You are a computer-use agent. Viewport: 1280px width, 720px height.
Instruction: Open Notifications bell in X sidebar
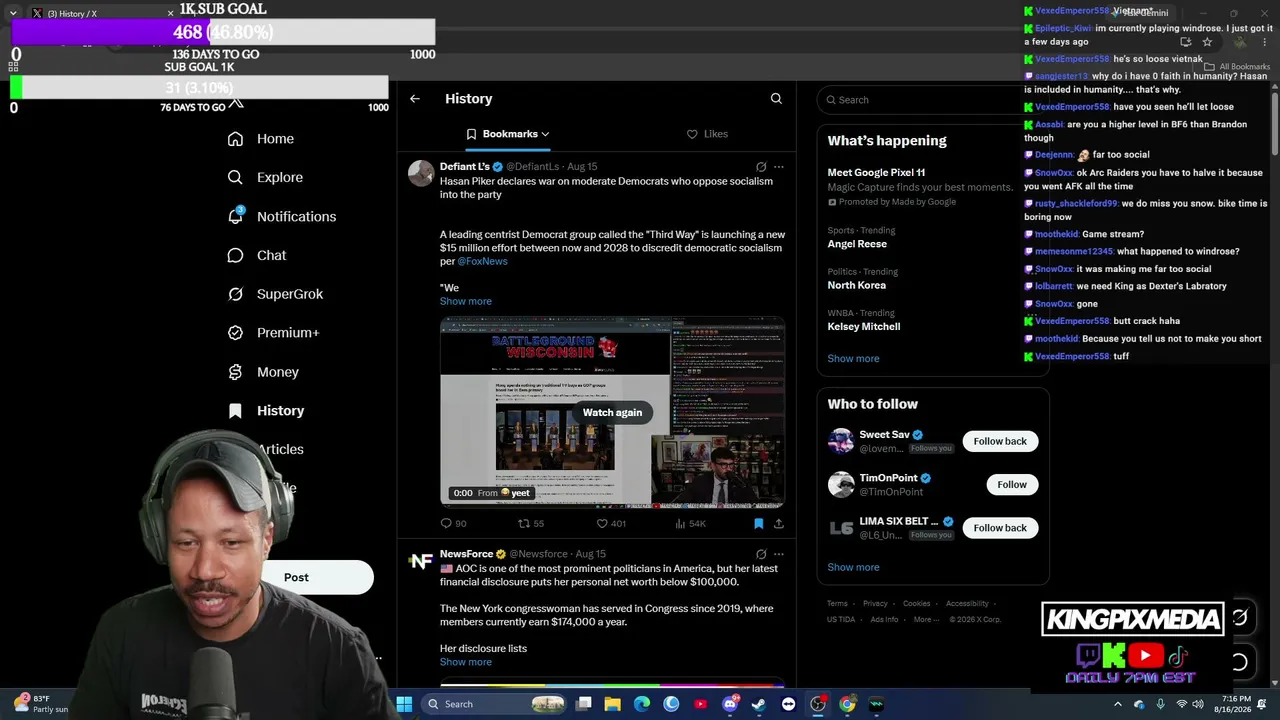(235, 216)
